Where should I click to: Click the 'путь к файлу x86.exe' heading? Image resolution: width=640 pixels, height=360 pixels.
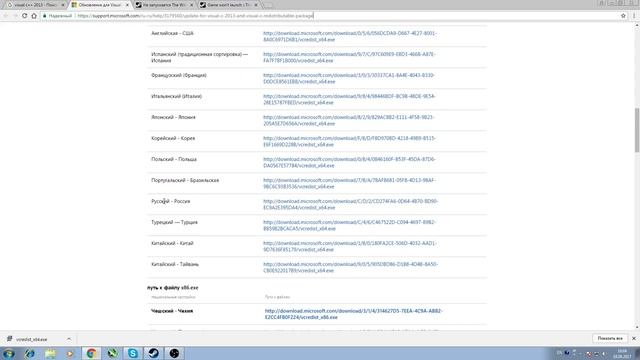(173, 288)
